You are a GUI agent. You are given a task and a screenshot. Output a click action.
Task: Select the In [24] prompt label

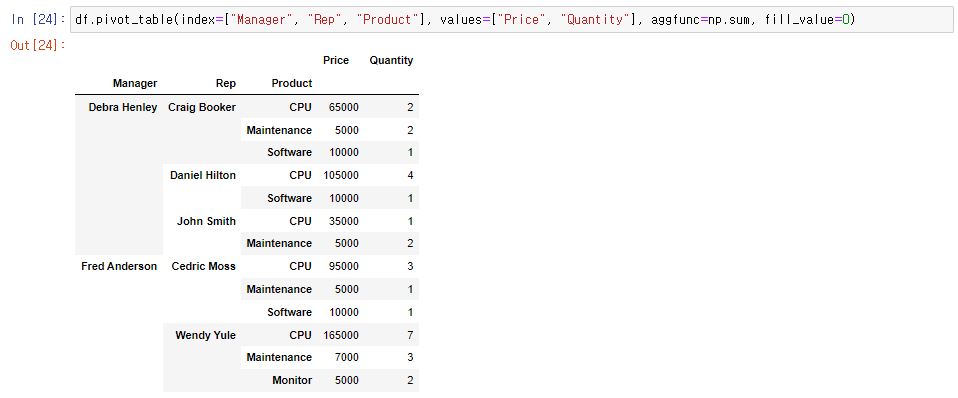click(38, 20)
